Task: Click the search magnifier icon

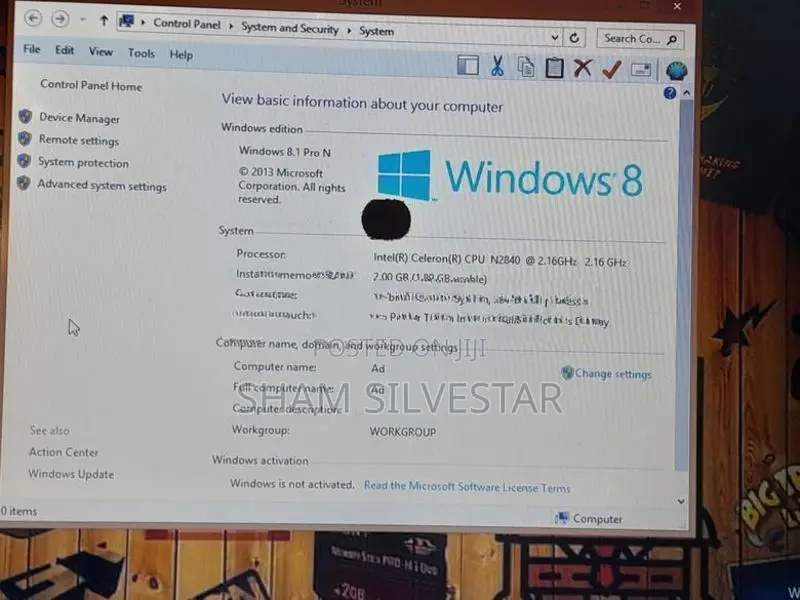Action: click(672, 40)
